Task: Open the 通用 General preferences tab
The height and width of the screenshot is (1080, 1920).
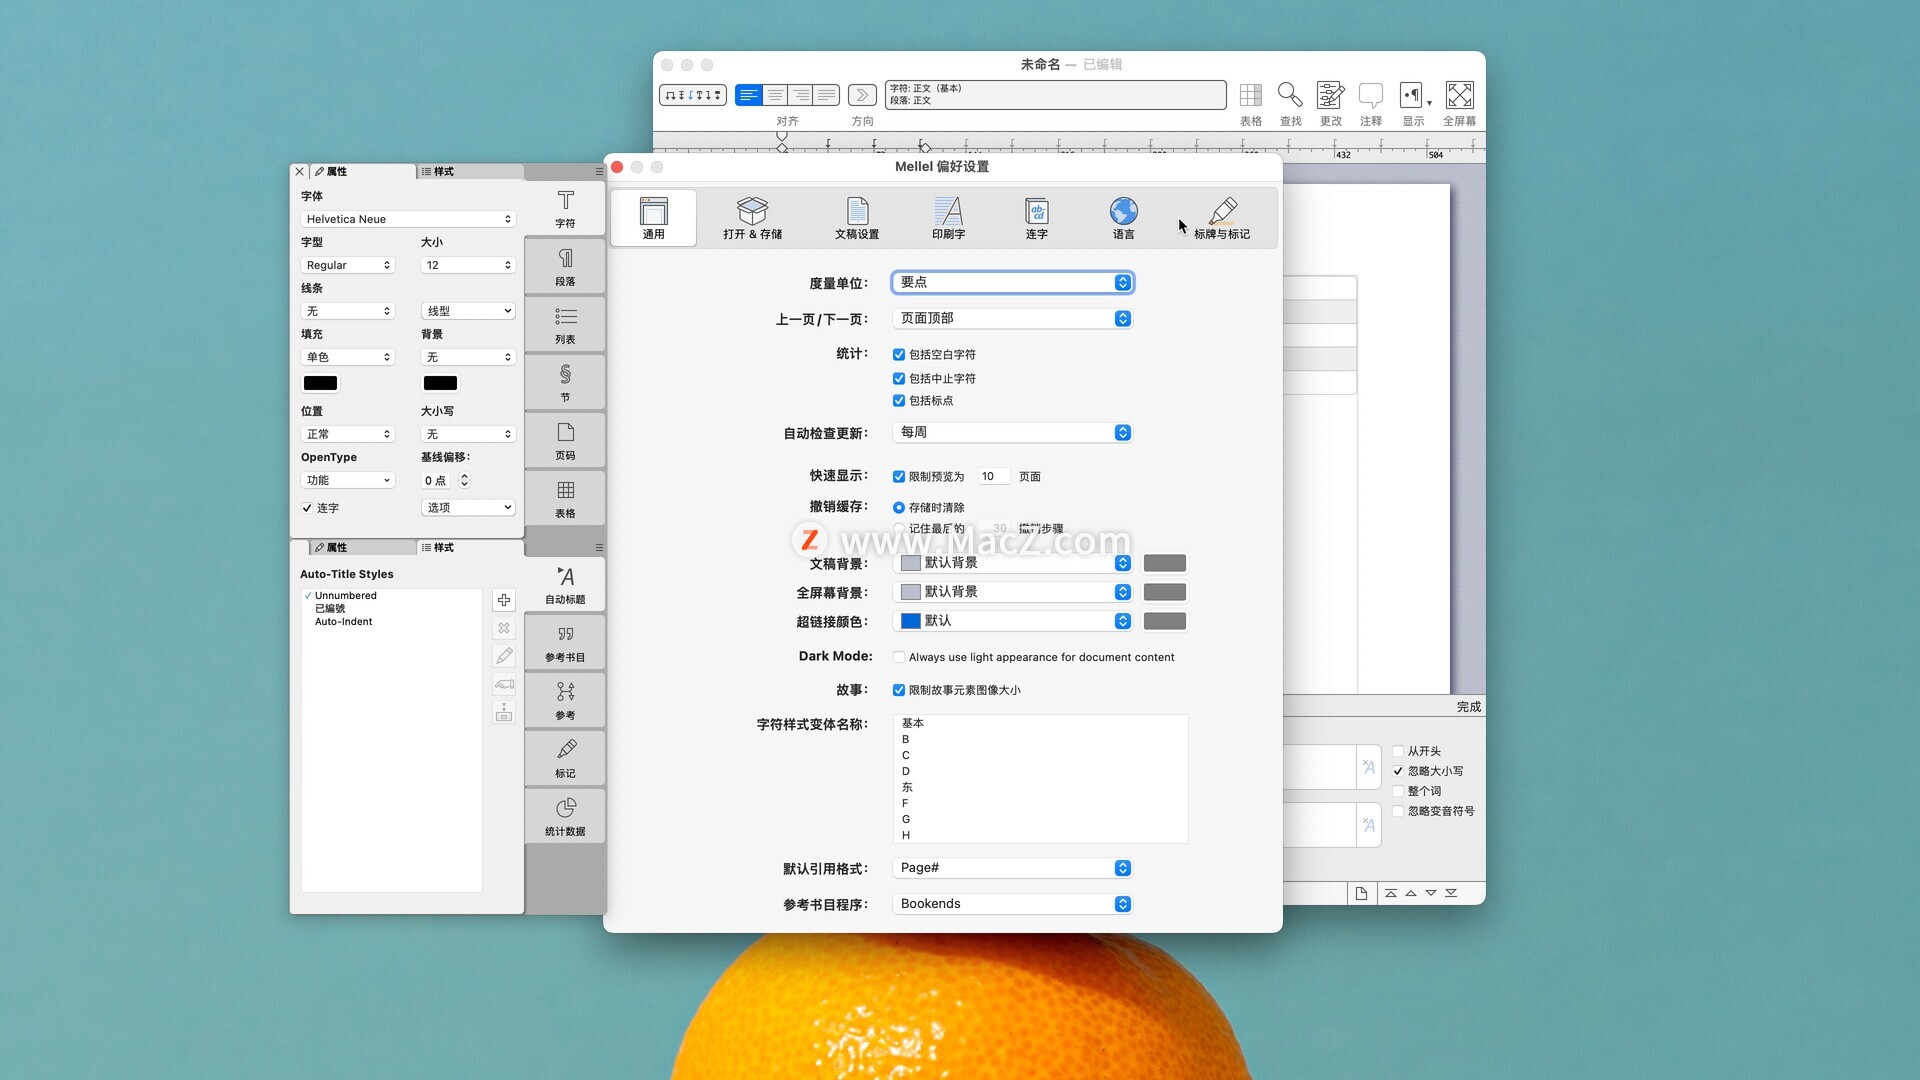Action: (653, 218)
